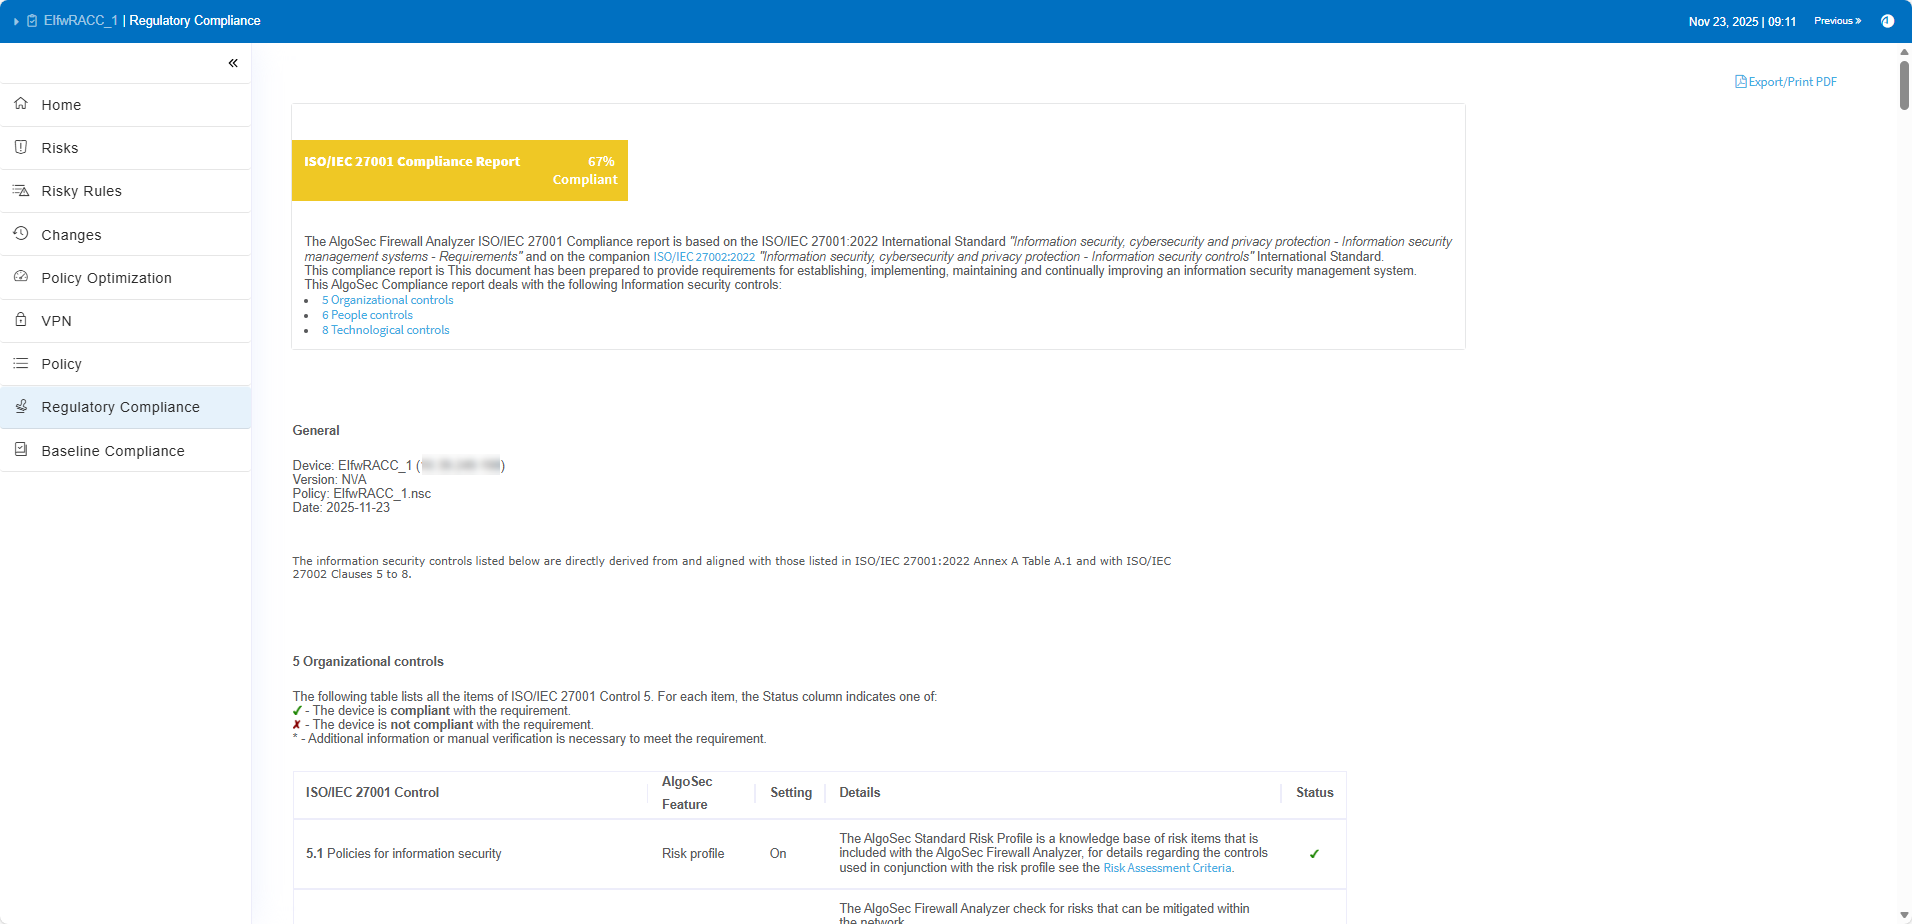Collapse the sidebar with double chevron
The height and width of the screenshot is (924, 1912).
(233, 63)
